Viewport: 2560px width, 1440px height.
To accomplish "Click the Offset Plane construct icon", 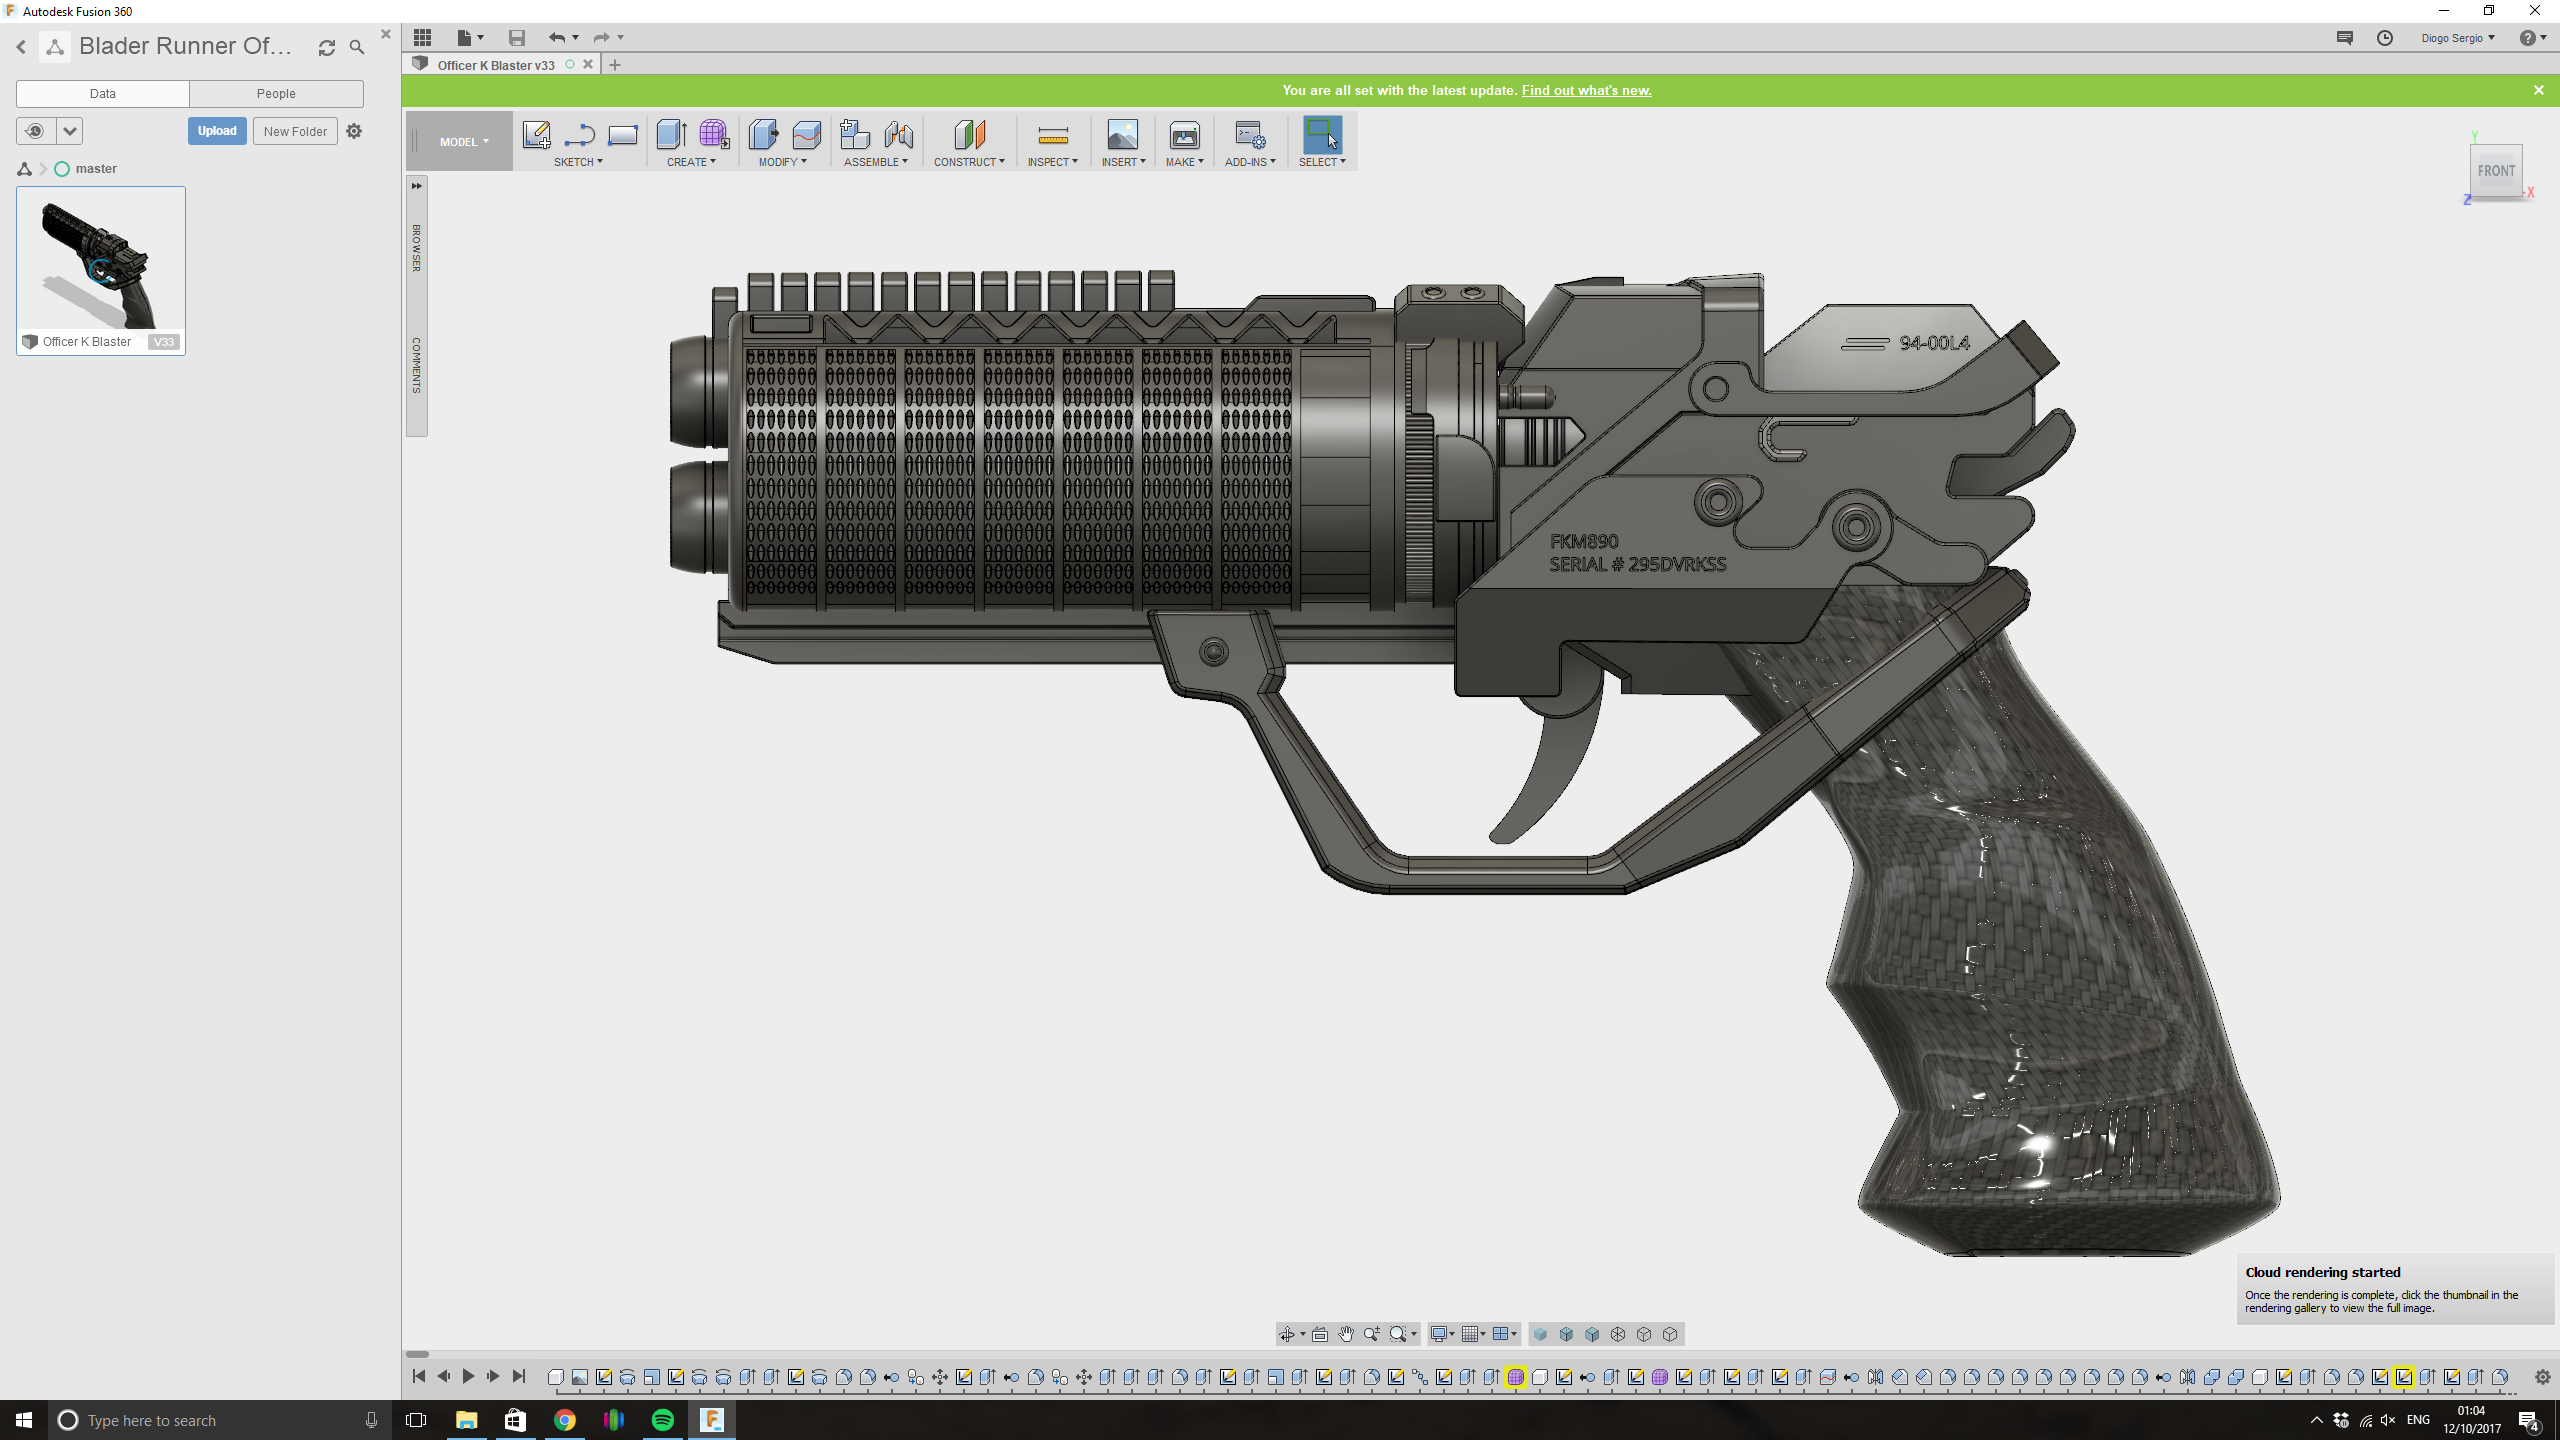I will pyautogui.click(x=969, y=134).
